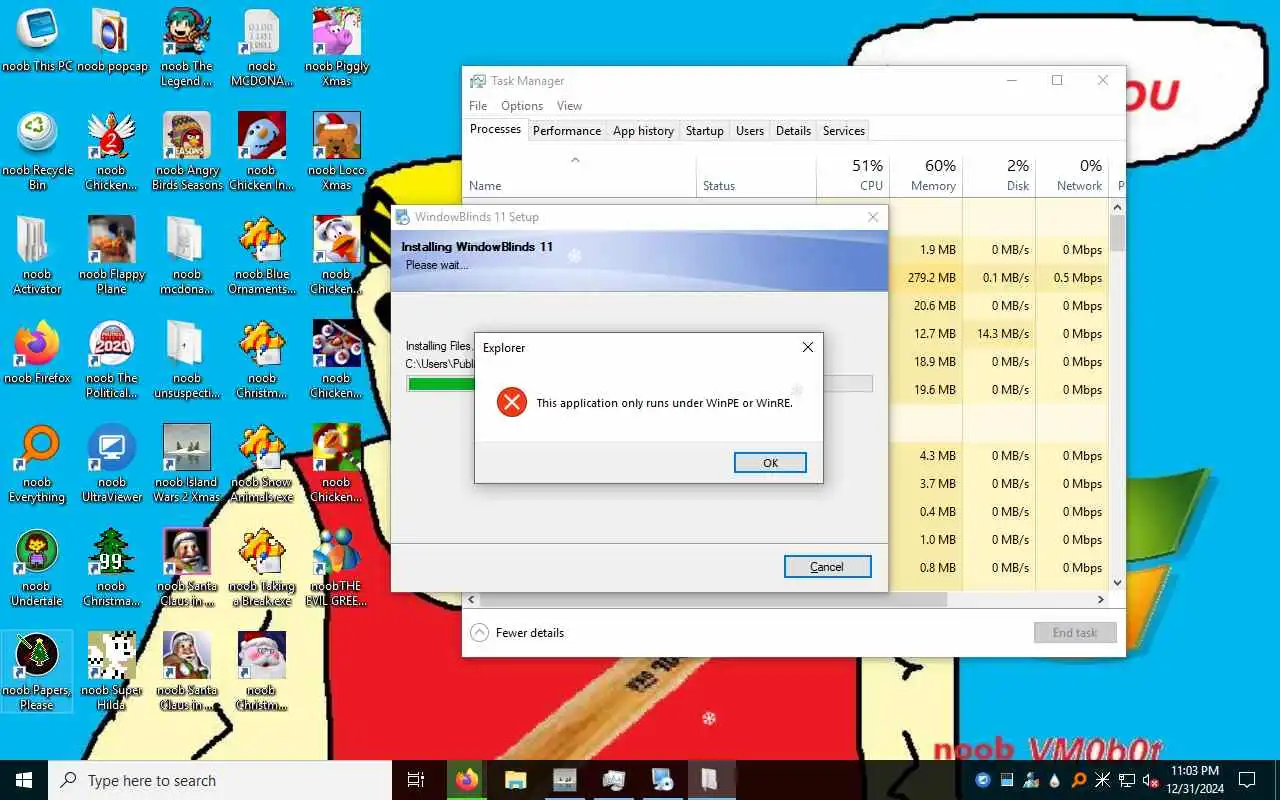Open the noob Everything search icon

[x=37, y=463]
